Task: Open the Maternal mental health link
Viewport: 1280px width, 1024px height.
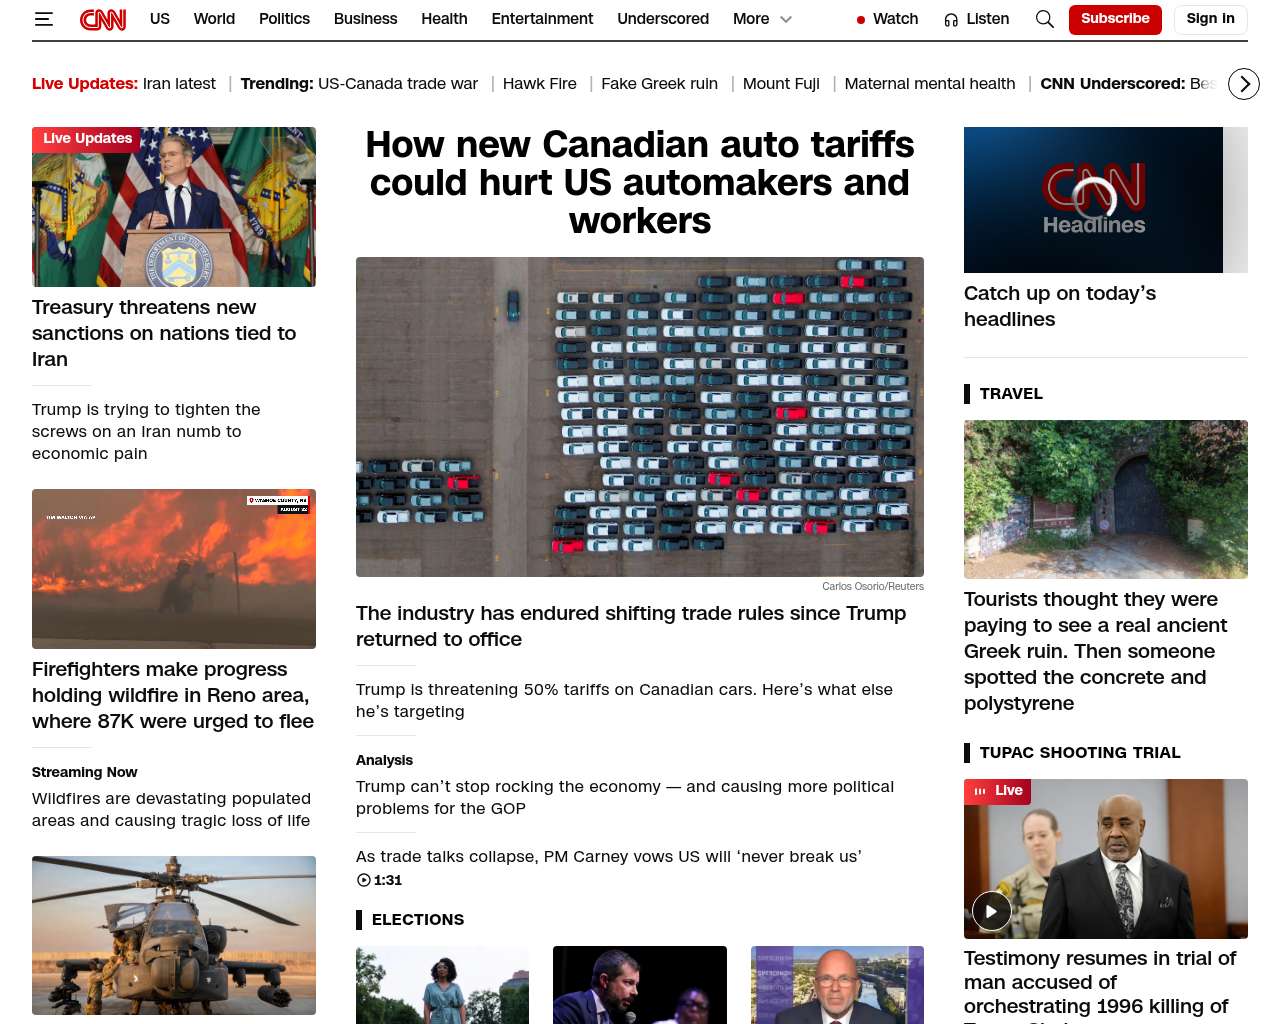Action: pyautogui.click(x=930, y=84)
